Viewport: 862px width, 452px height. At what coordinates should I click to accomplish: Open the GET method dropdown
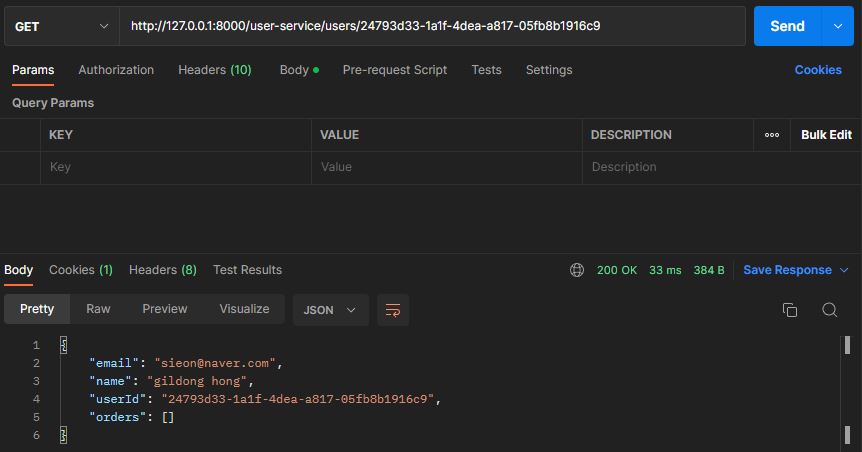click(62, 26)
